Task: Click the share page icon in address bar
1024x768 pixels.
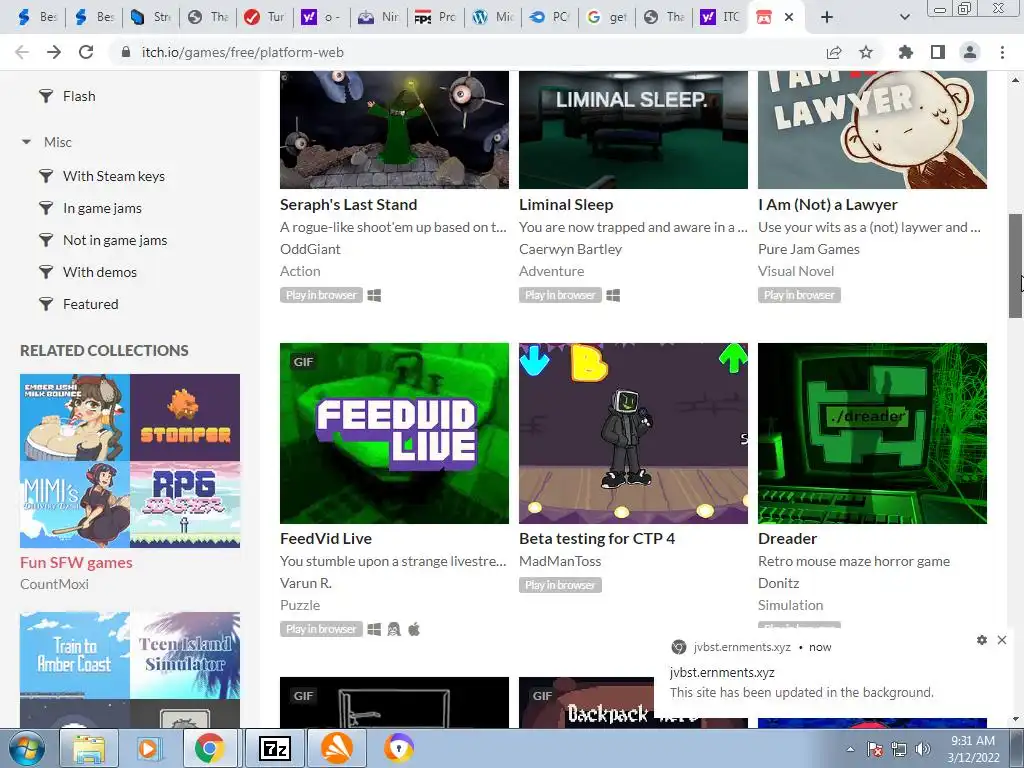Action: click(x=834, y=52)
